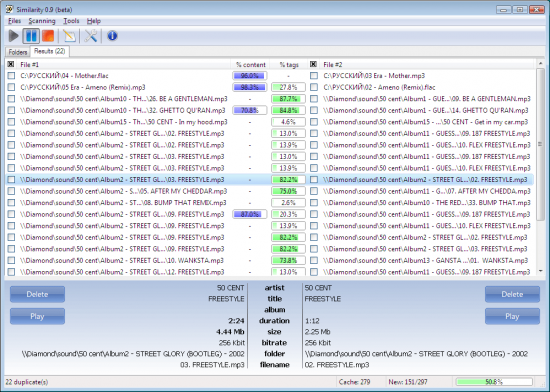
Task: Click the 2.25 Mb size value
Action: [317, 332]
